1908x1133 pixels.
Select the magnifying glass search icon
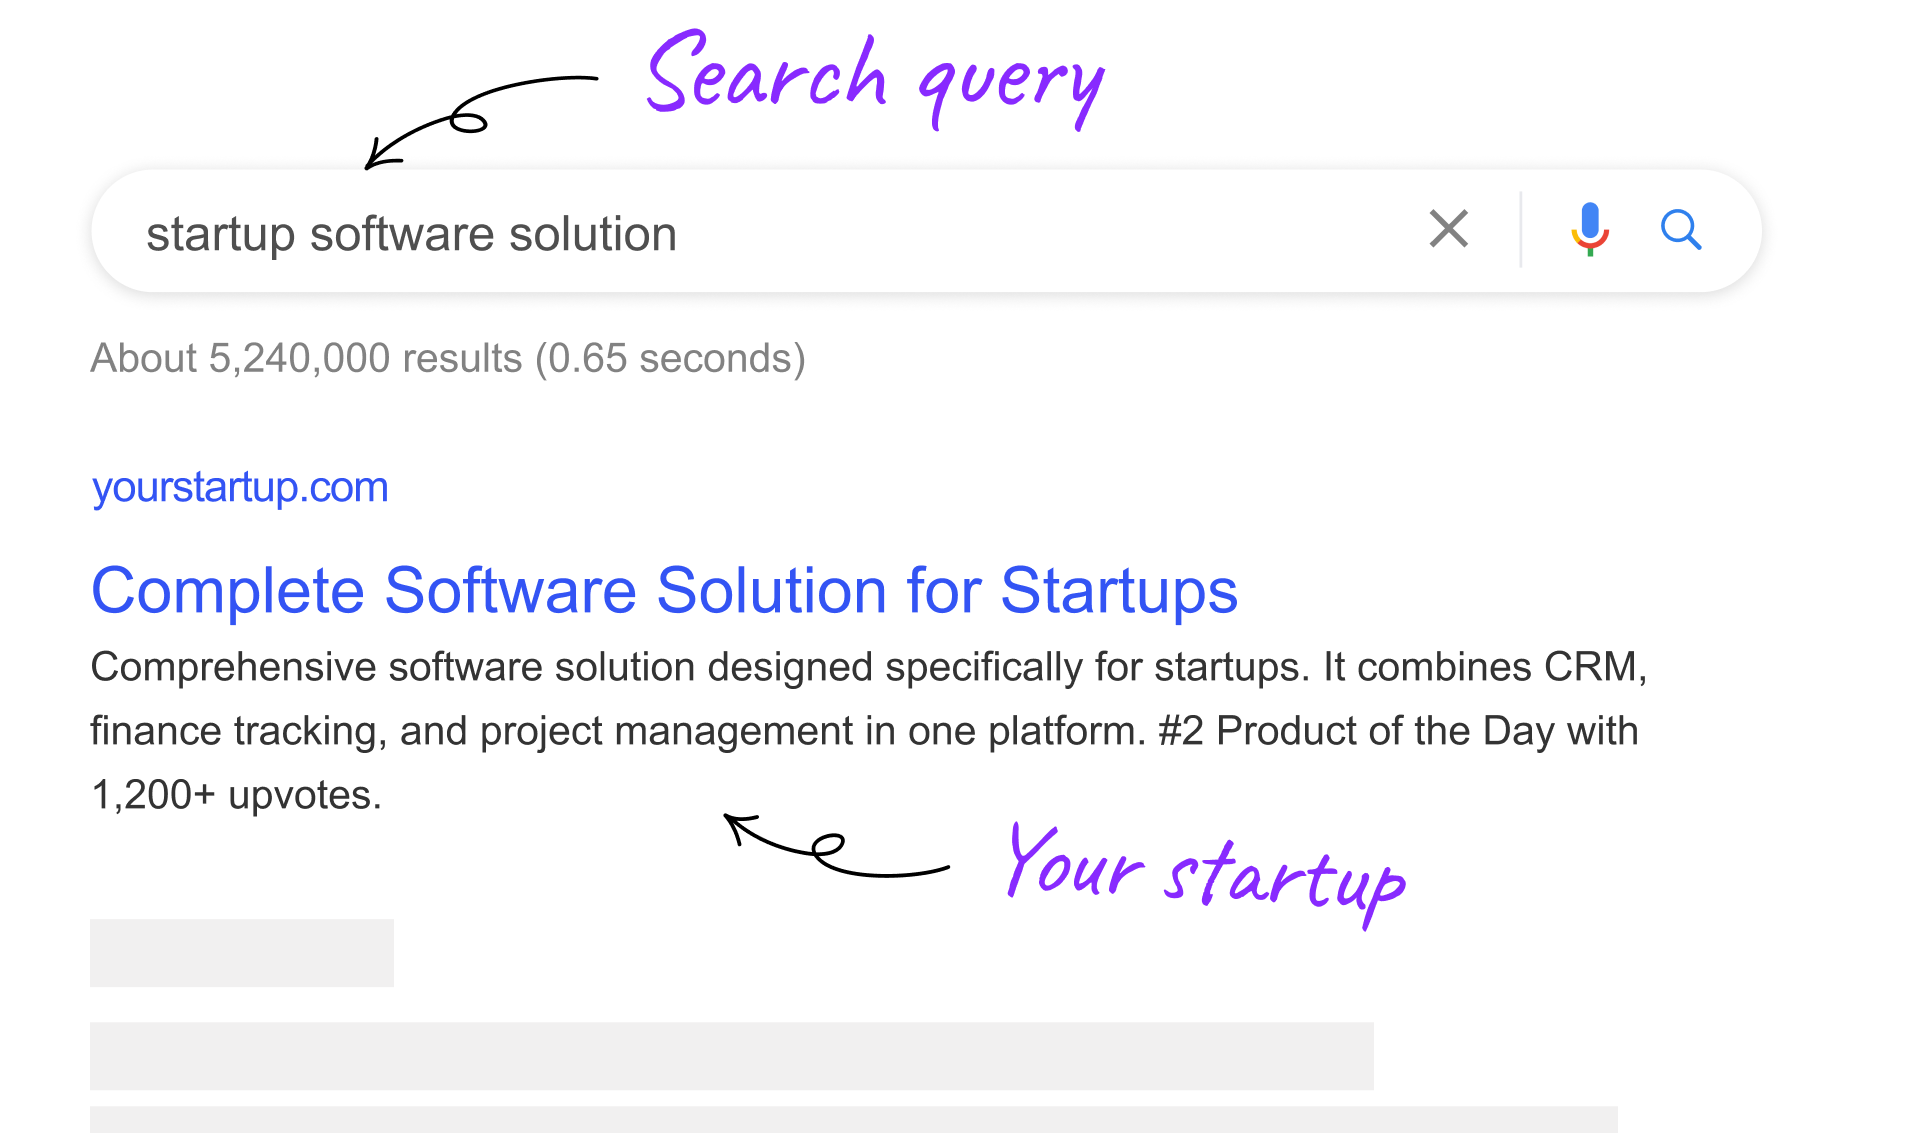[1682, 231]
